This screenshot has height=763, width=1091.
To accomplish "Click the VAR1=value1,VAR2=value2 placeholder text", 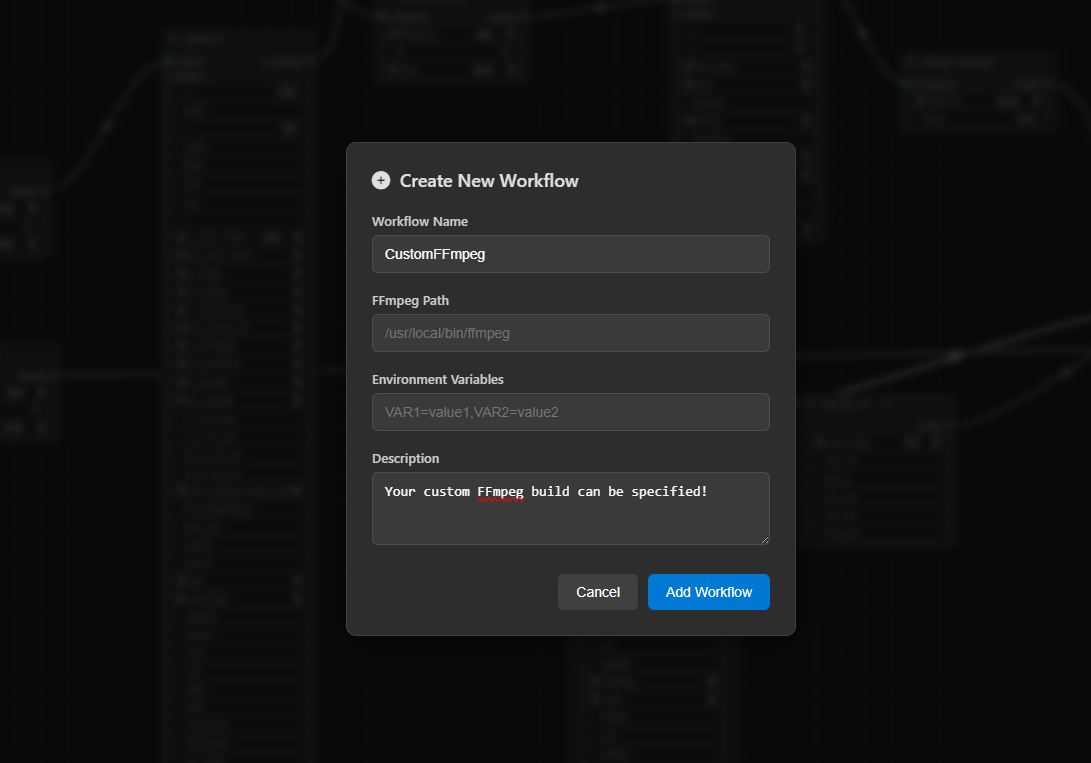I will [x=471, y=412].
